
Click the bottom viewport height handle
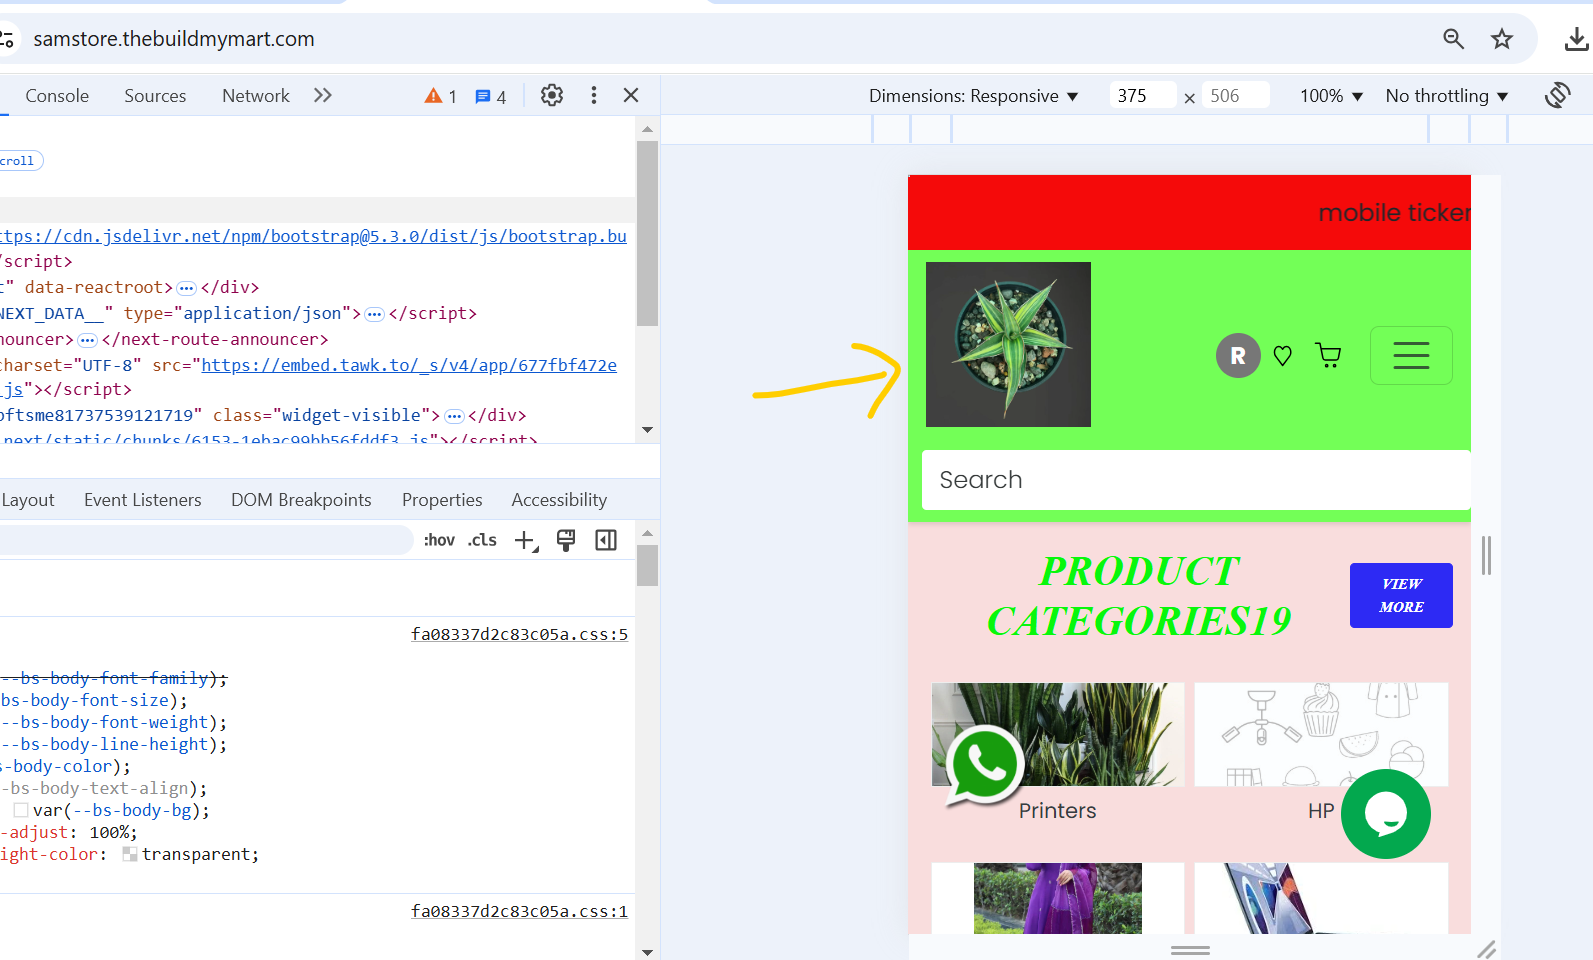[1190, 950]
